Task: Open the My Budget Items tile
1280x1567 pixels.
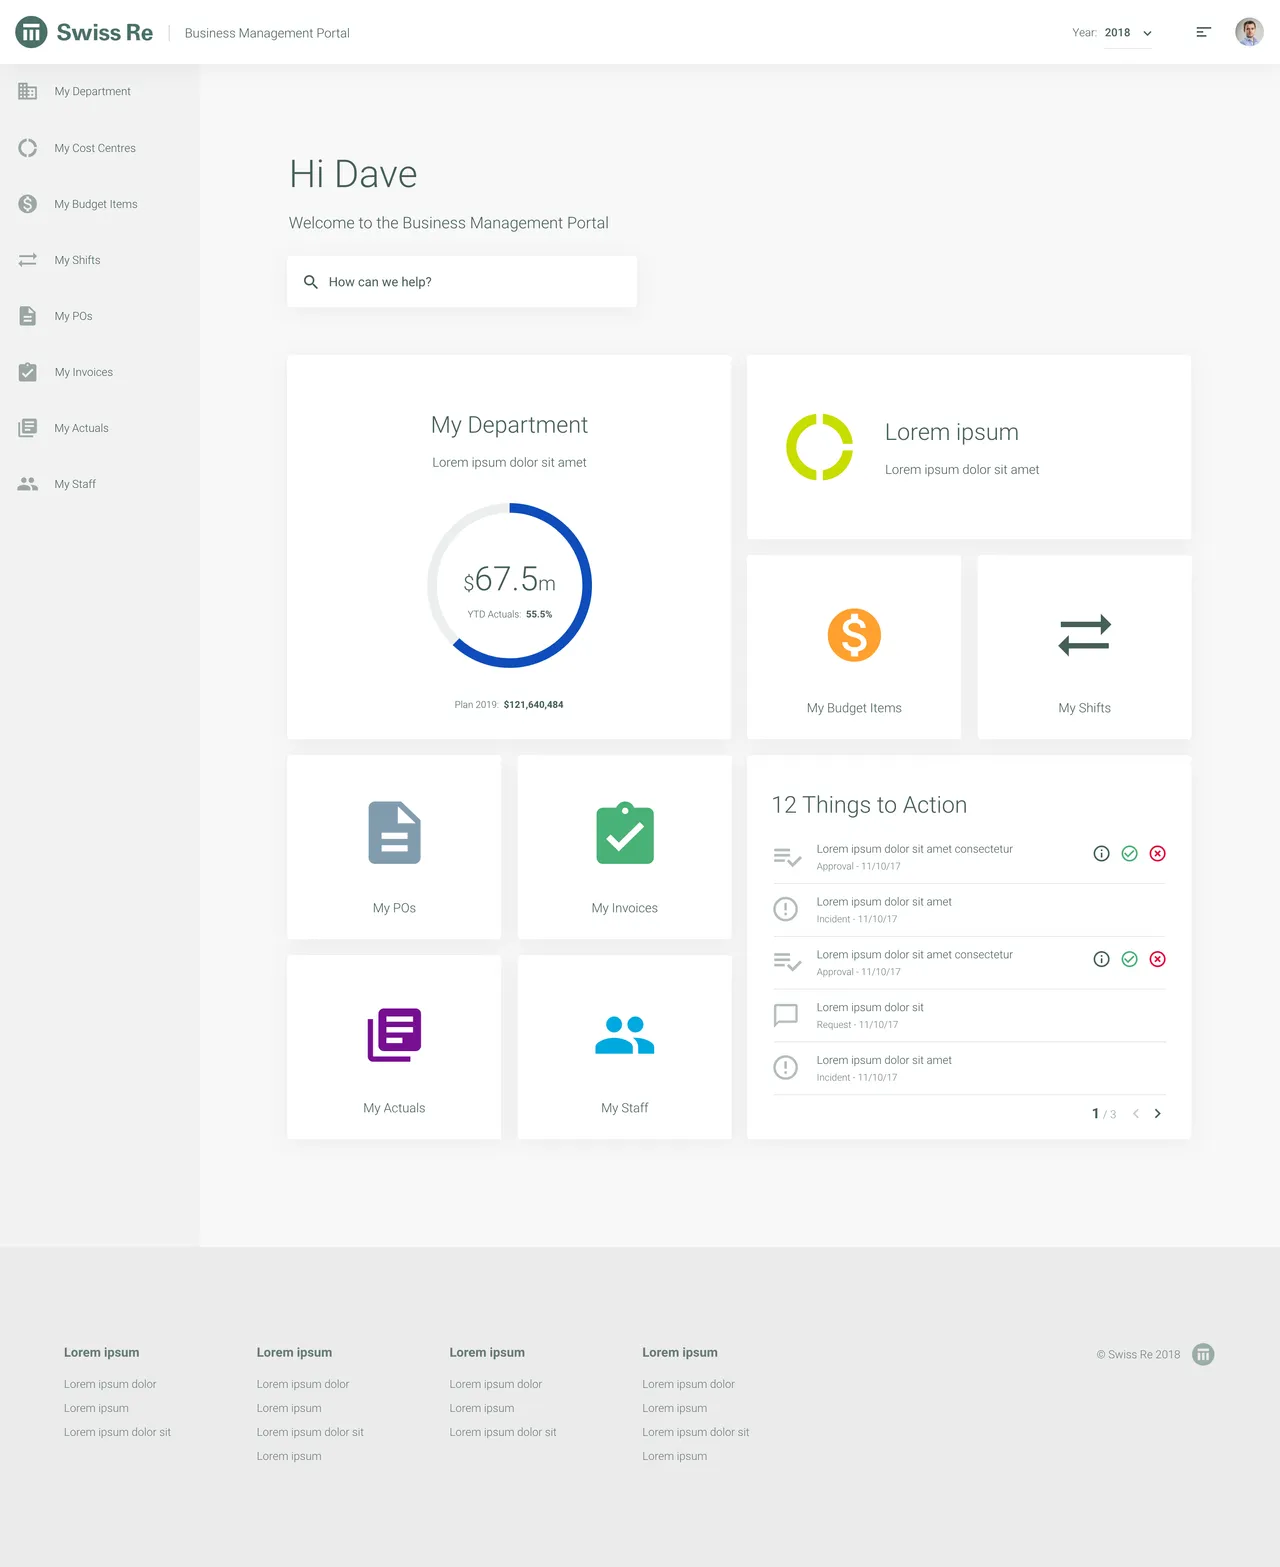Action: [853, 647]
